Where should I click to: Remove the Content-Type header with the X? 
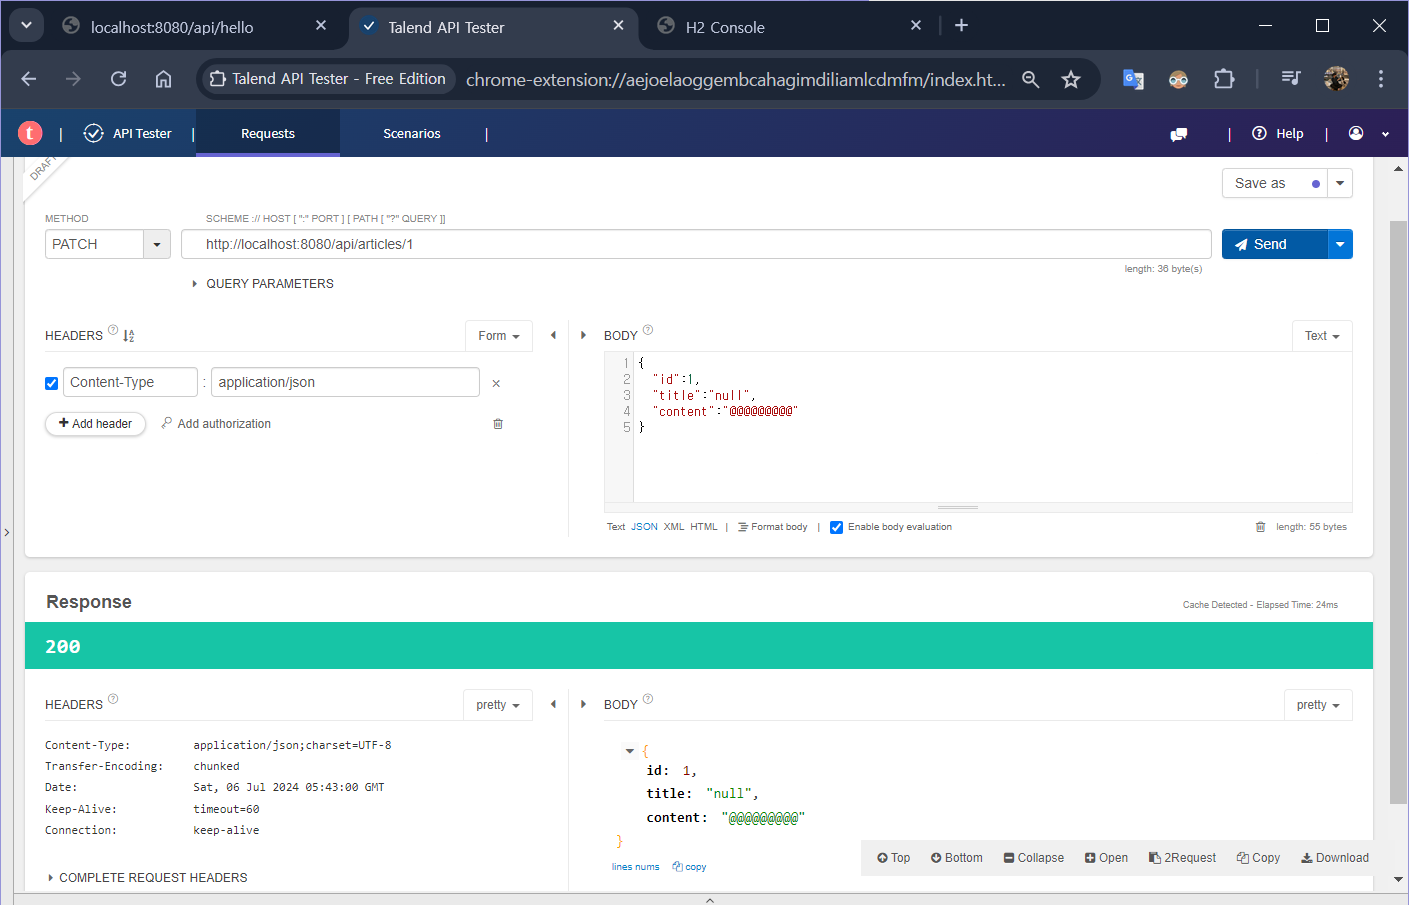pos(496,383)
